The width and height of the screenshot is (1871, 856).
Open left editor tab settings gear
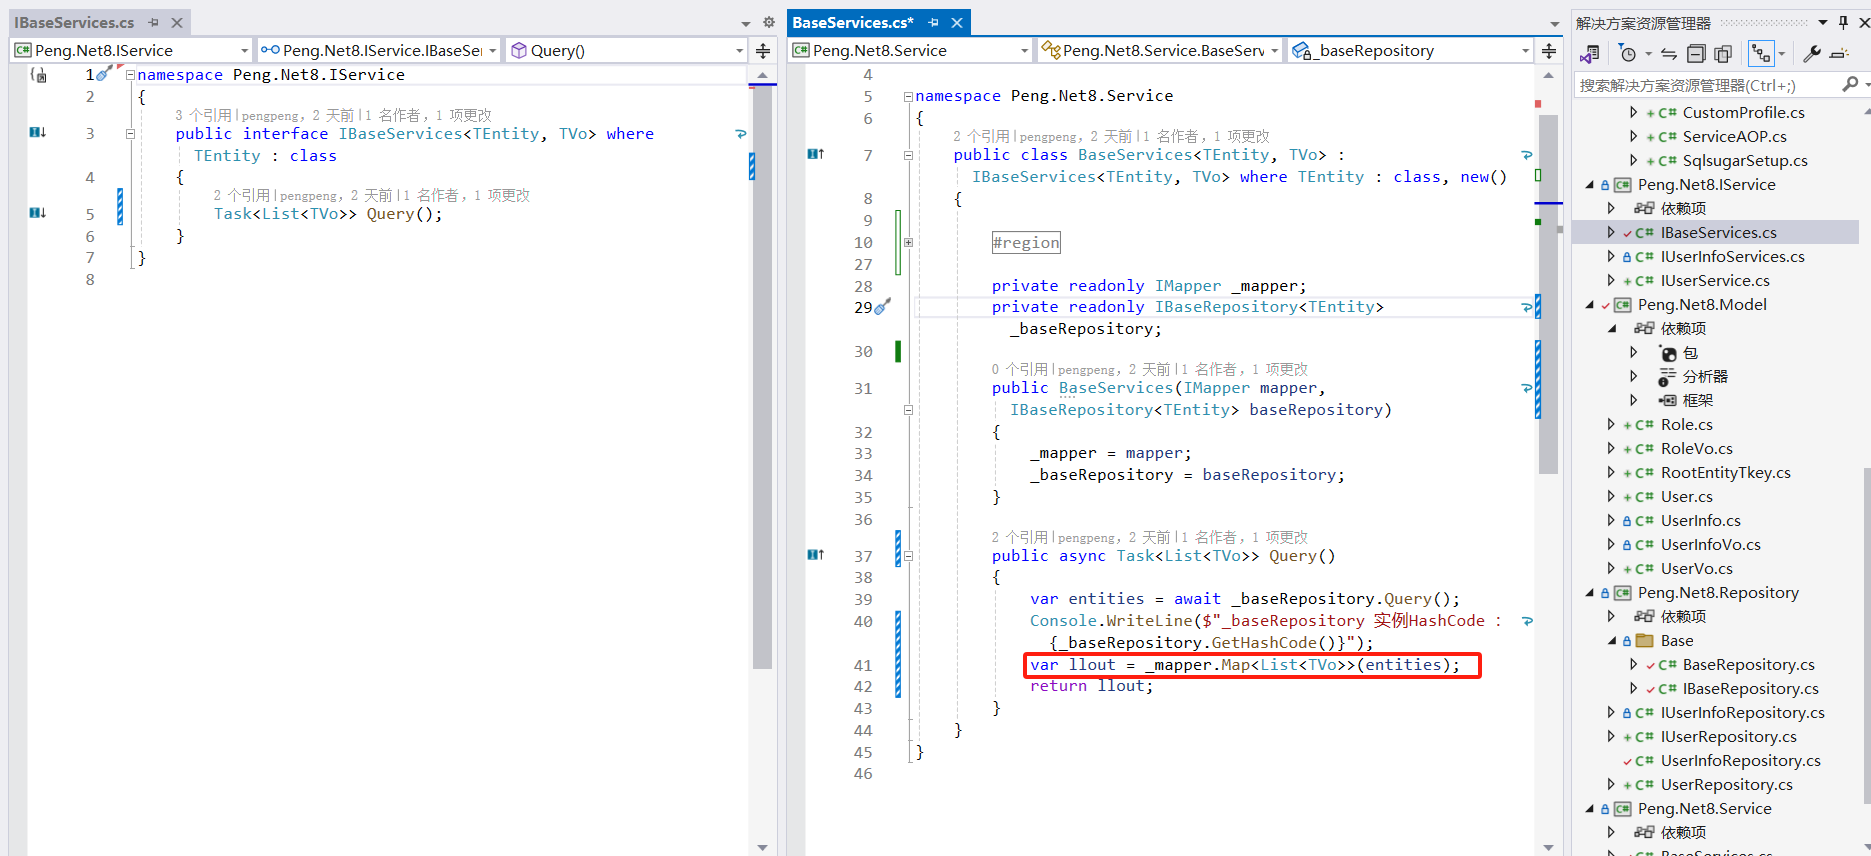click(x=768, y=22)
